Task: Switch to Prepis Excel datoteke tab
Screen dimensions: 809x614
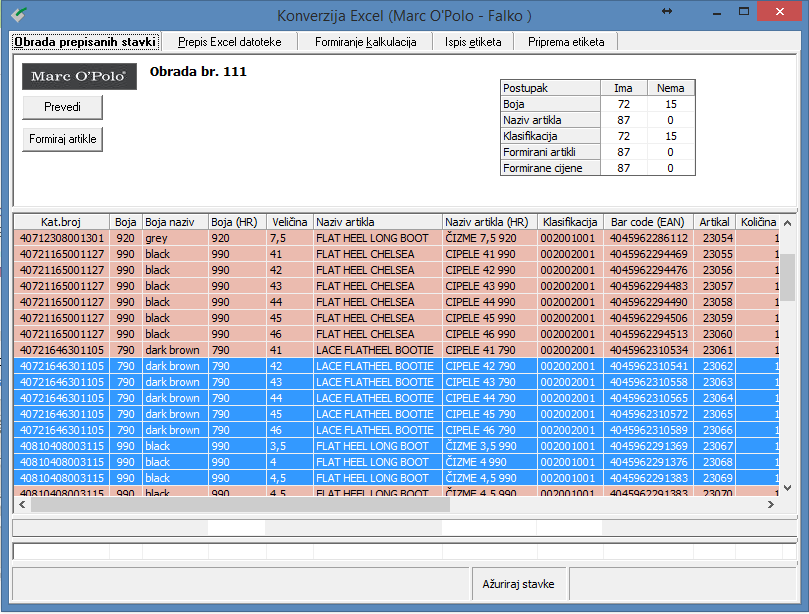Action: tap(230, 42)
